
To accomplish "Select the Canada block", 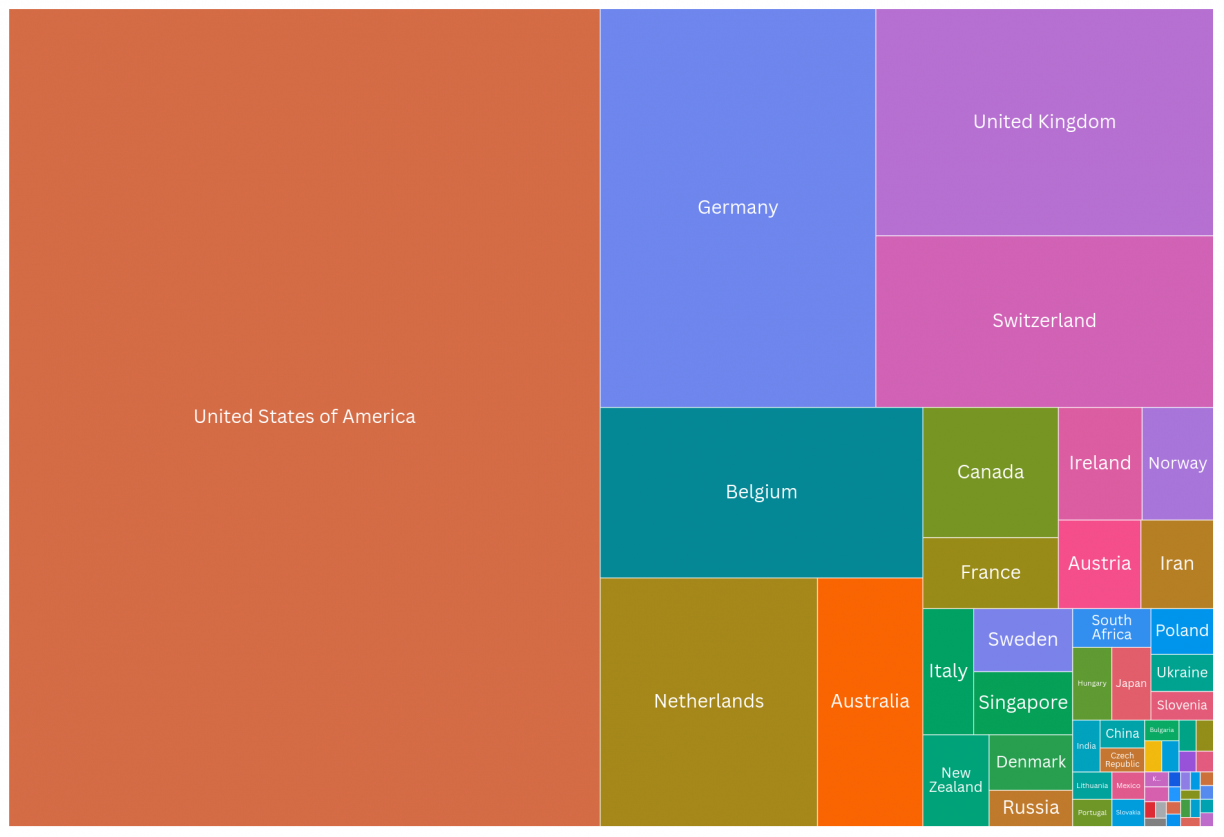I will click(x=990, y=472).
